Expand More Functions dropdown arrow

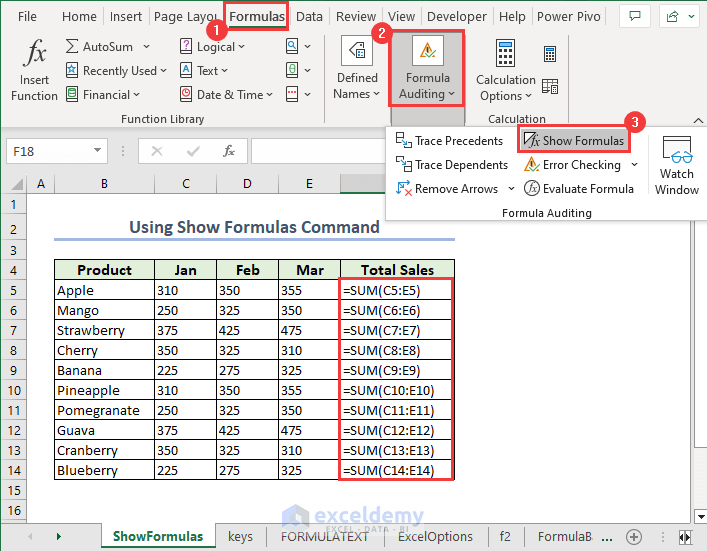[x=308, y=94]
